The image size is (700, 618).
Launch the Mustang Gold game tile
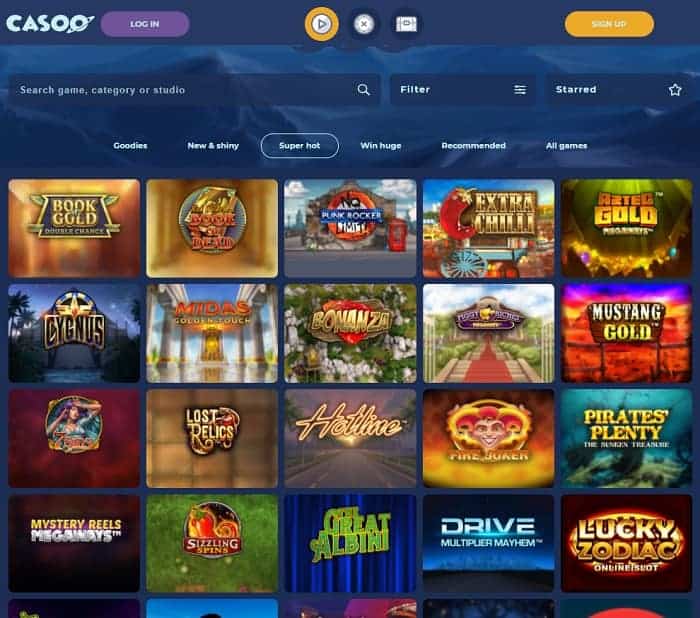(626, 333)
